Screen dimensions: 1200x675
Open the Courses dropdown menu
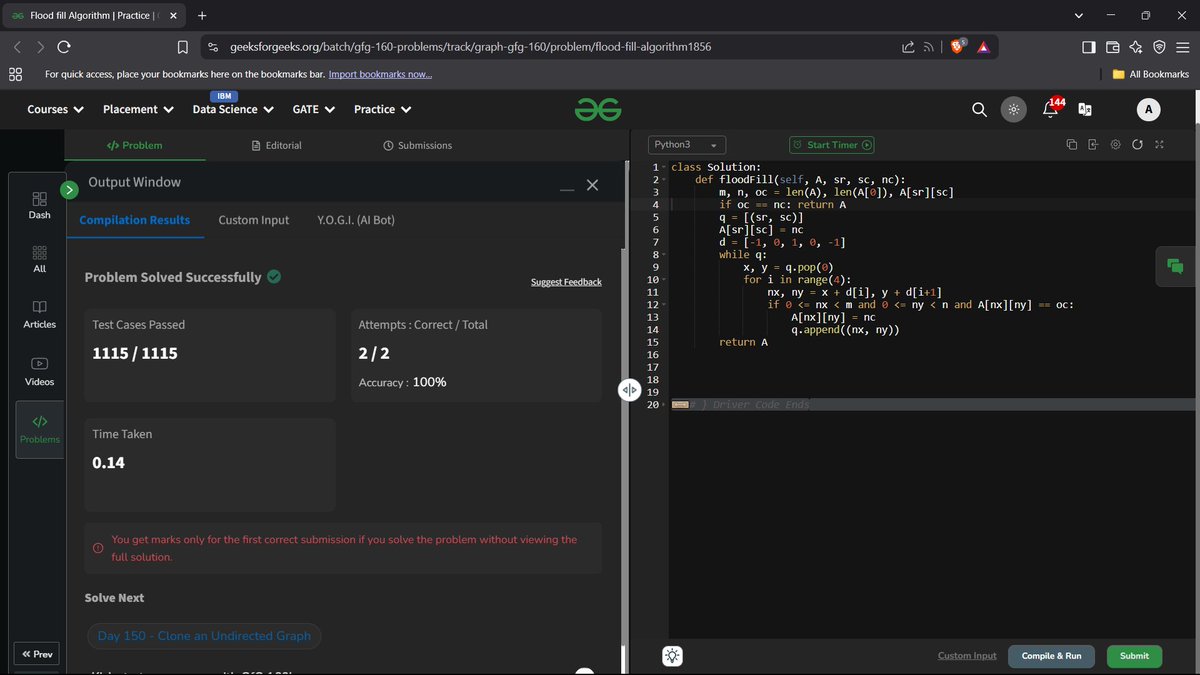(x=55, y=109)
